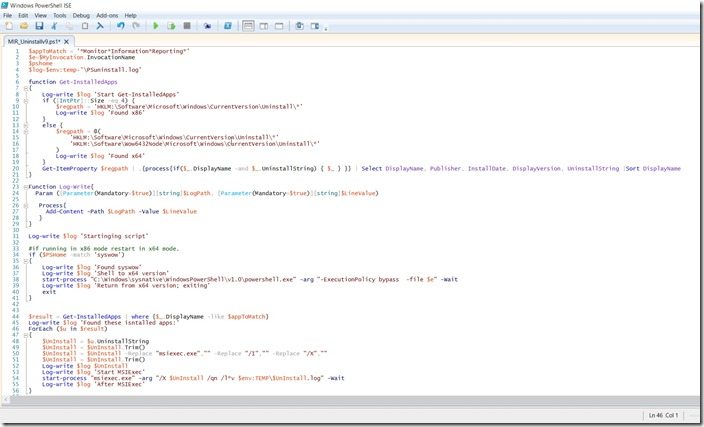Click the '#if running in x86 mode' comment

104,249
